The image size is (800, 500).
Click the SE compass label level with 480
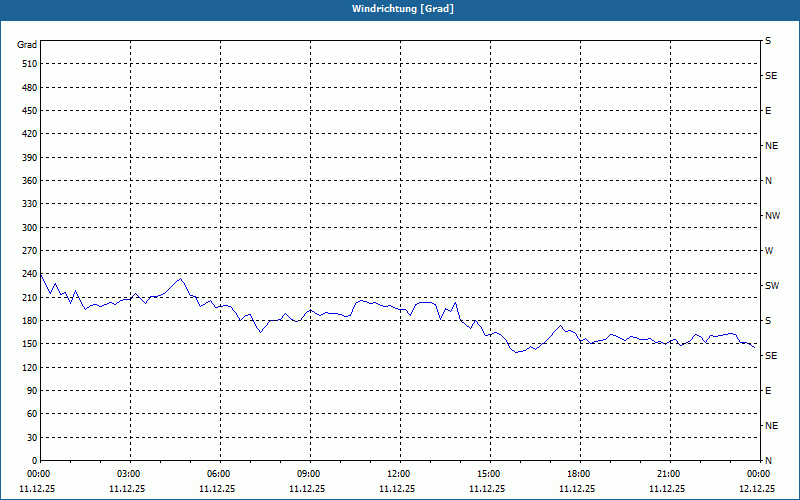771,76
